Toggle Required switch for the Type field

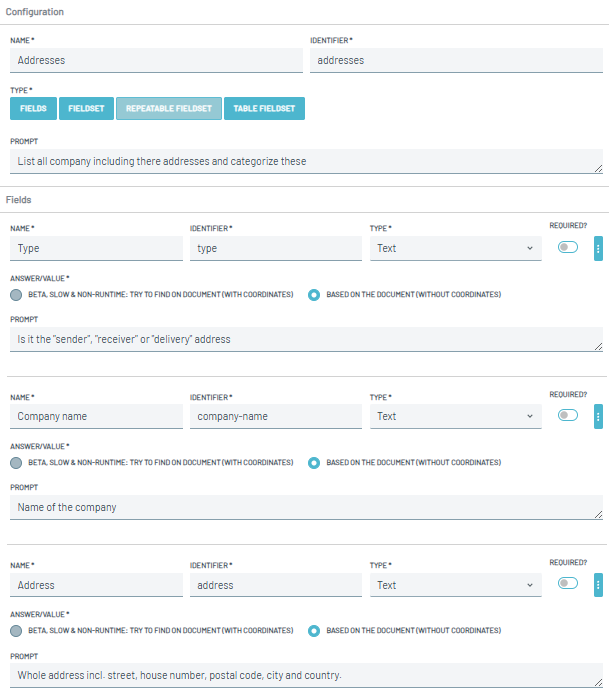568,247
